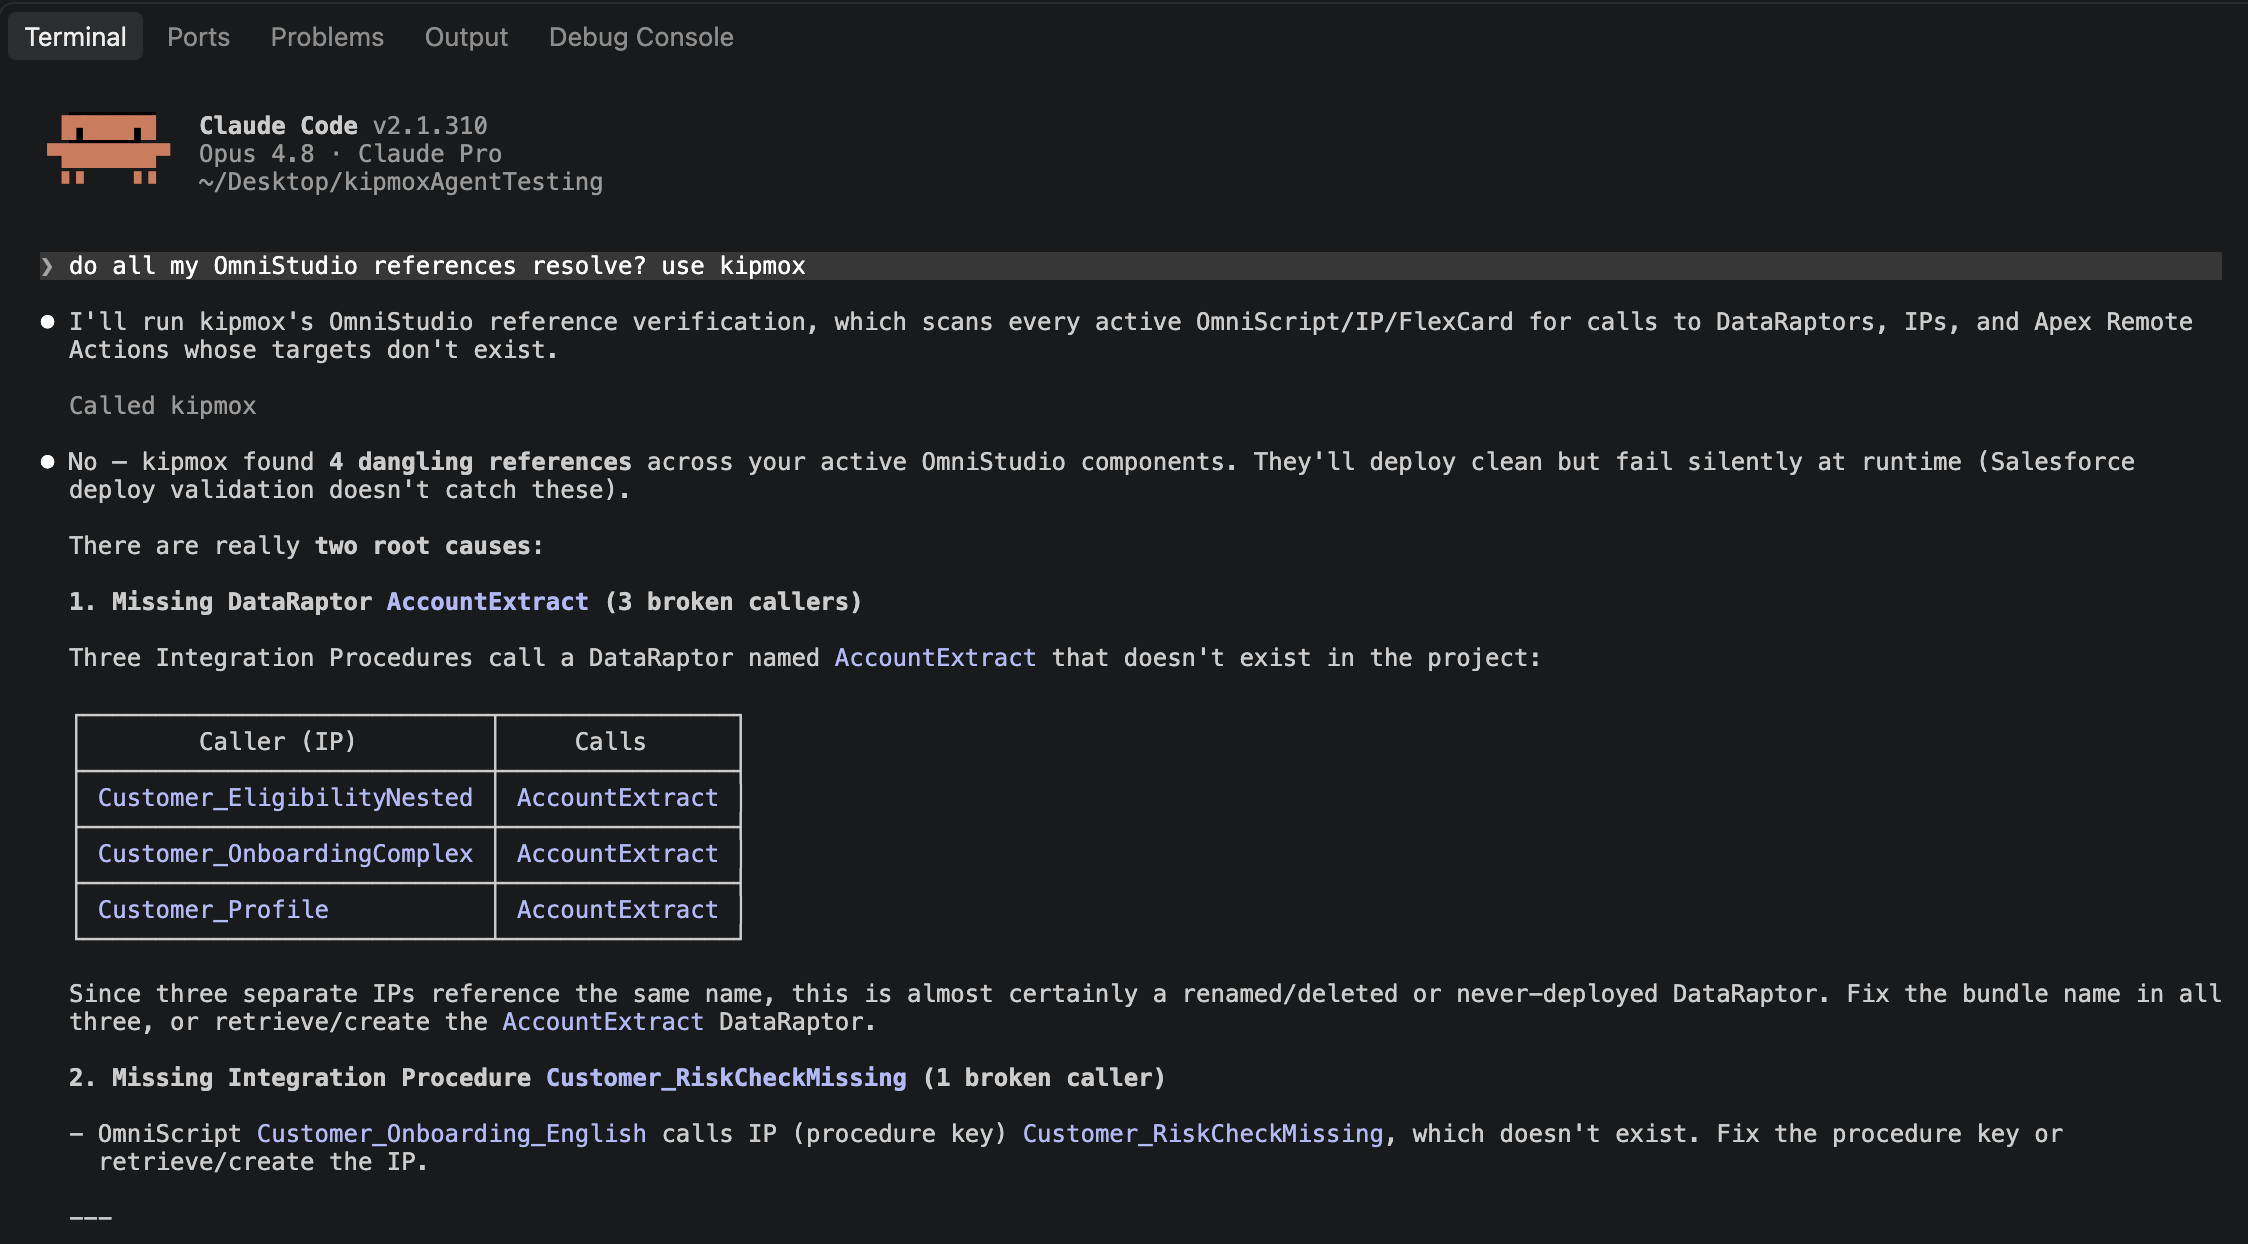Open the Ports tab
This screenshot has width=2248, height=1244.
[198, 37]
